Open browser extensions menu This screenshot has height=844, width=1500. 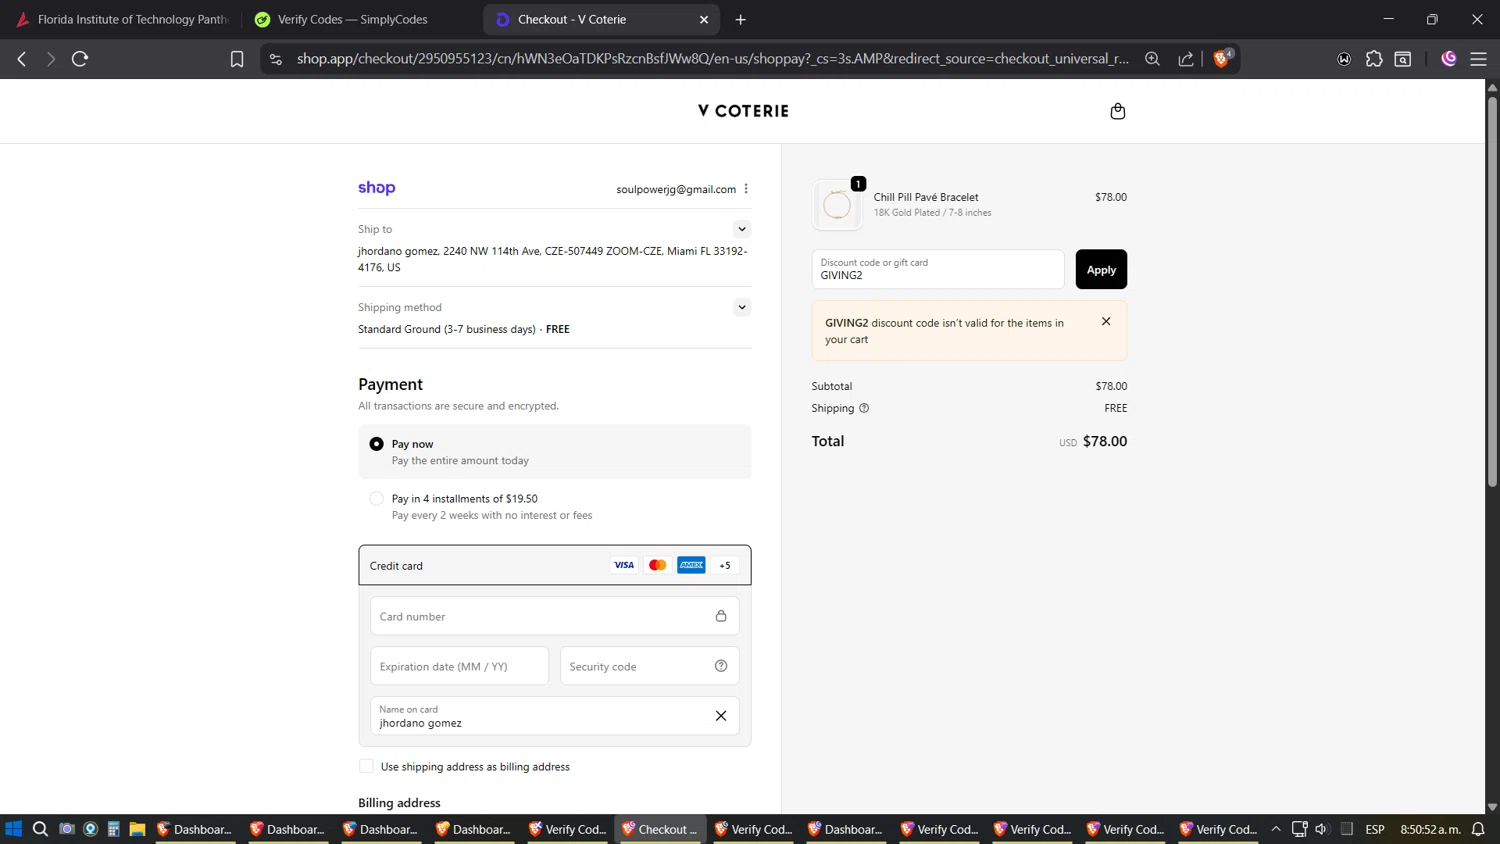click(1374, 59)
